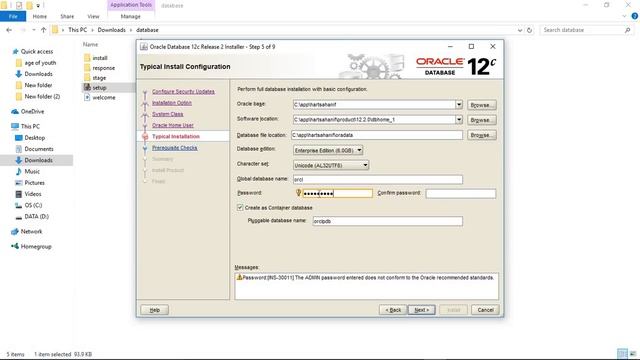
Task: Go up one folder level
Action: [x=43, y=30]
